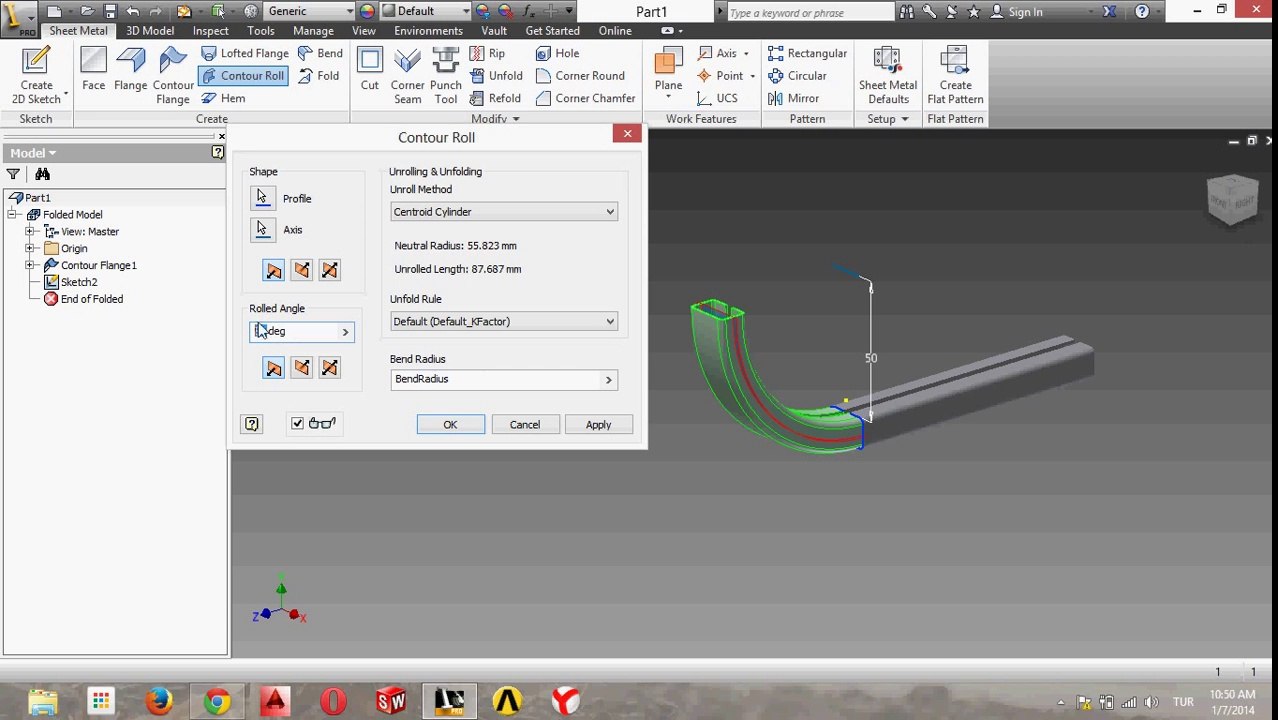Select the UCS tool

[717, 98]
